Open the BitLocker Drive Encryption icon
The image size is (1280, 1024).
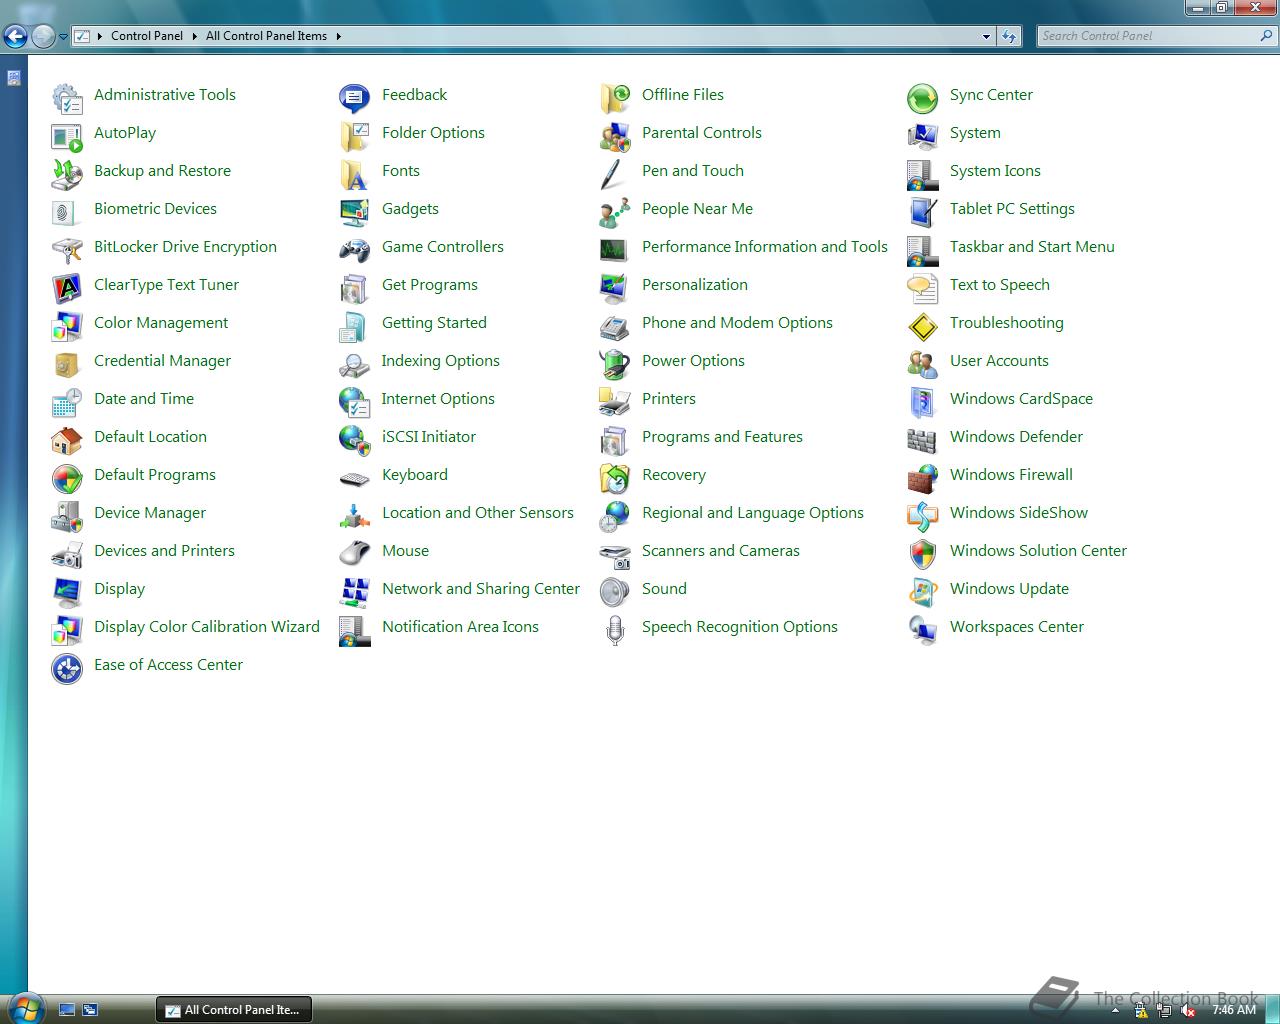[x=67, y=249]
